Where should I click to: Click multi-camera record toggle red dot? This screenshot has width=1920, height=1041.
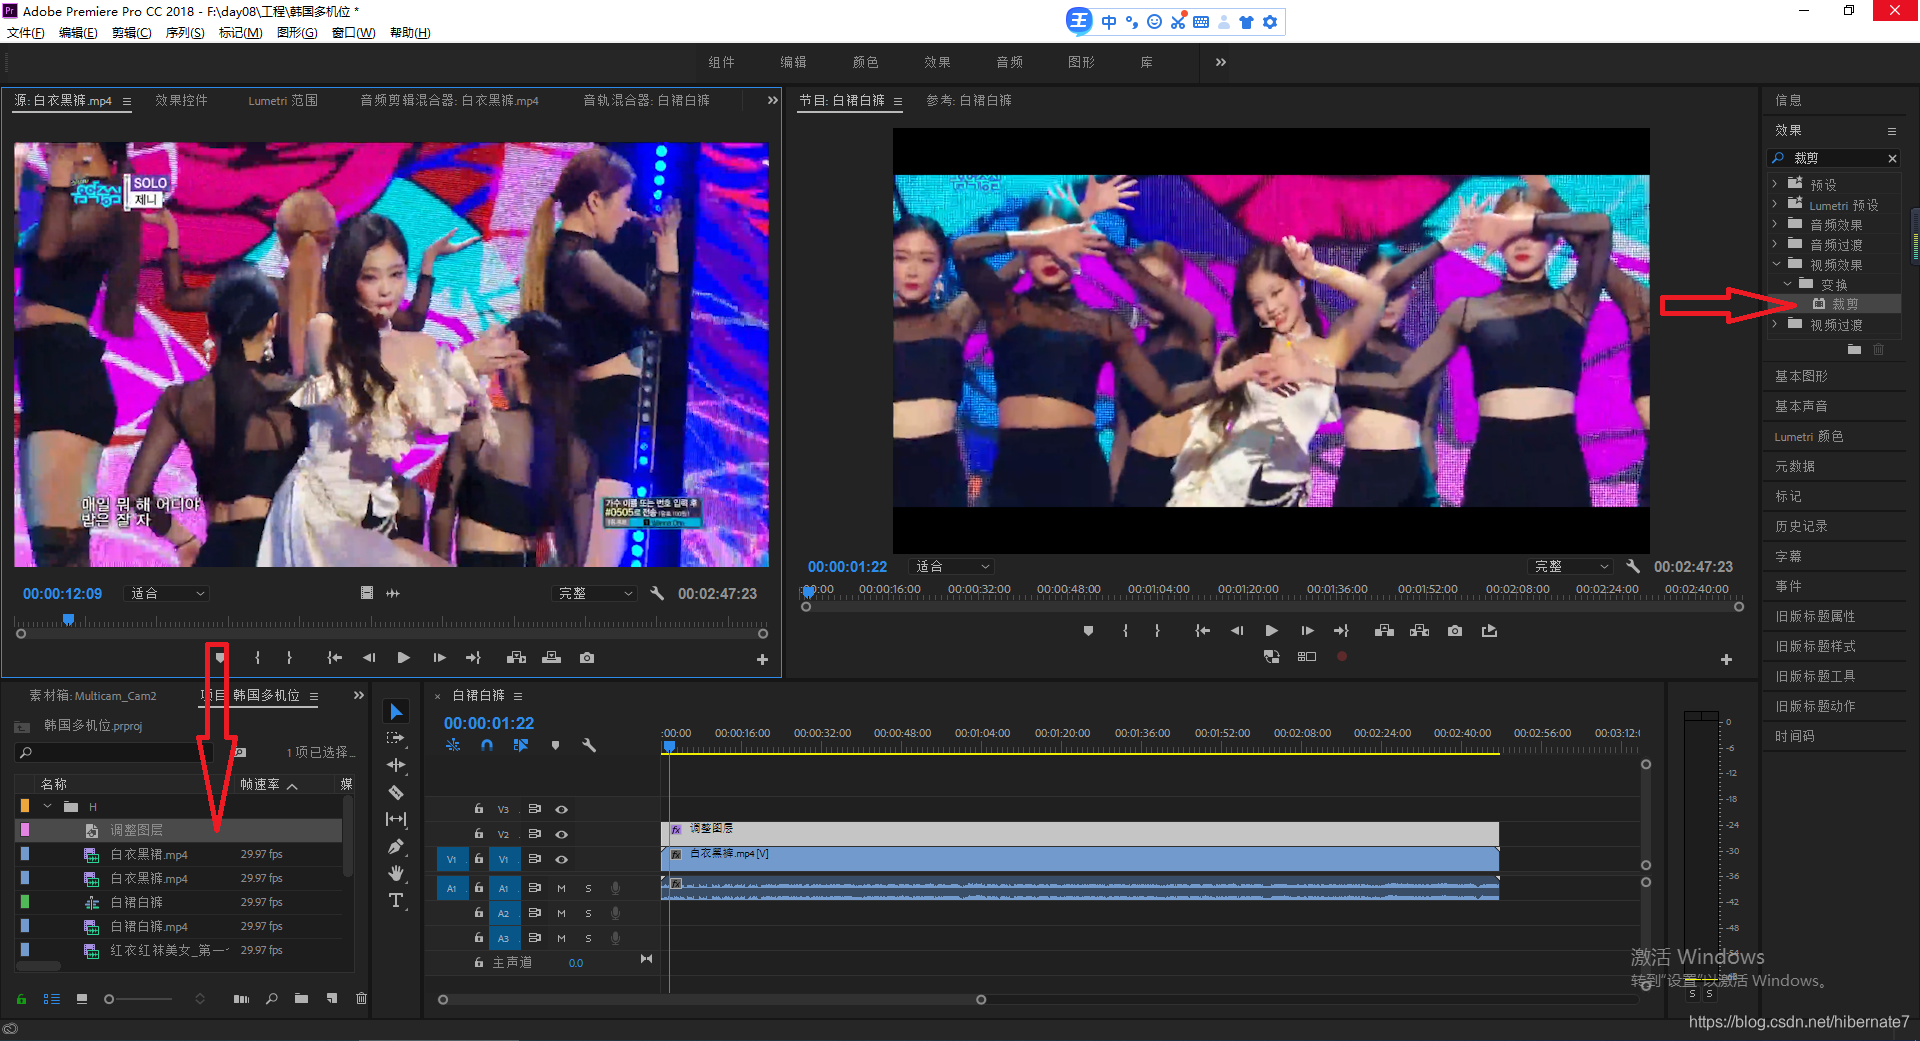coord(1342,657)
